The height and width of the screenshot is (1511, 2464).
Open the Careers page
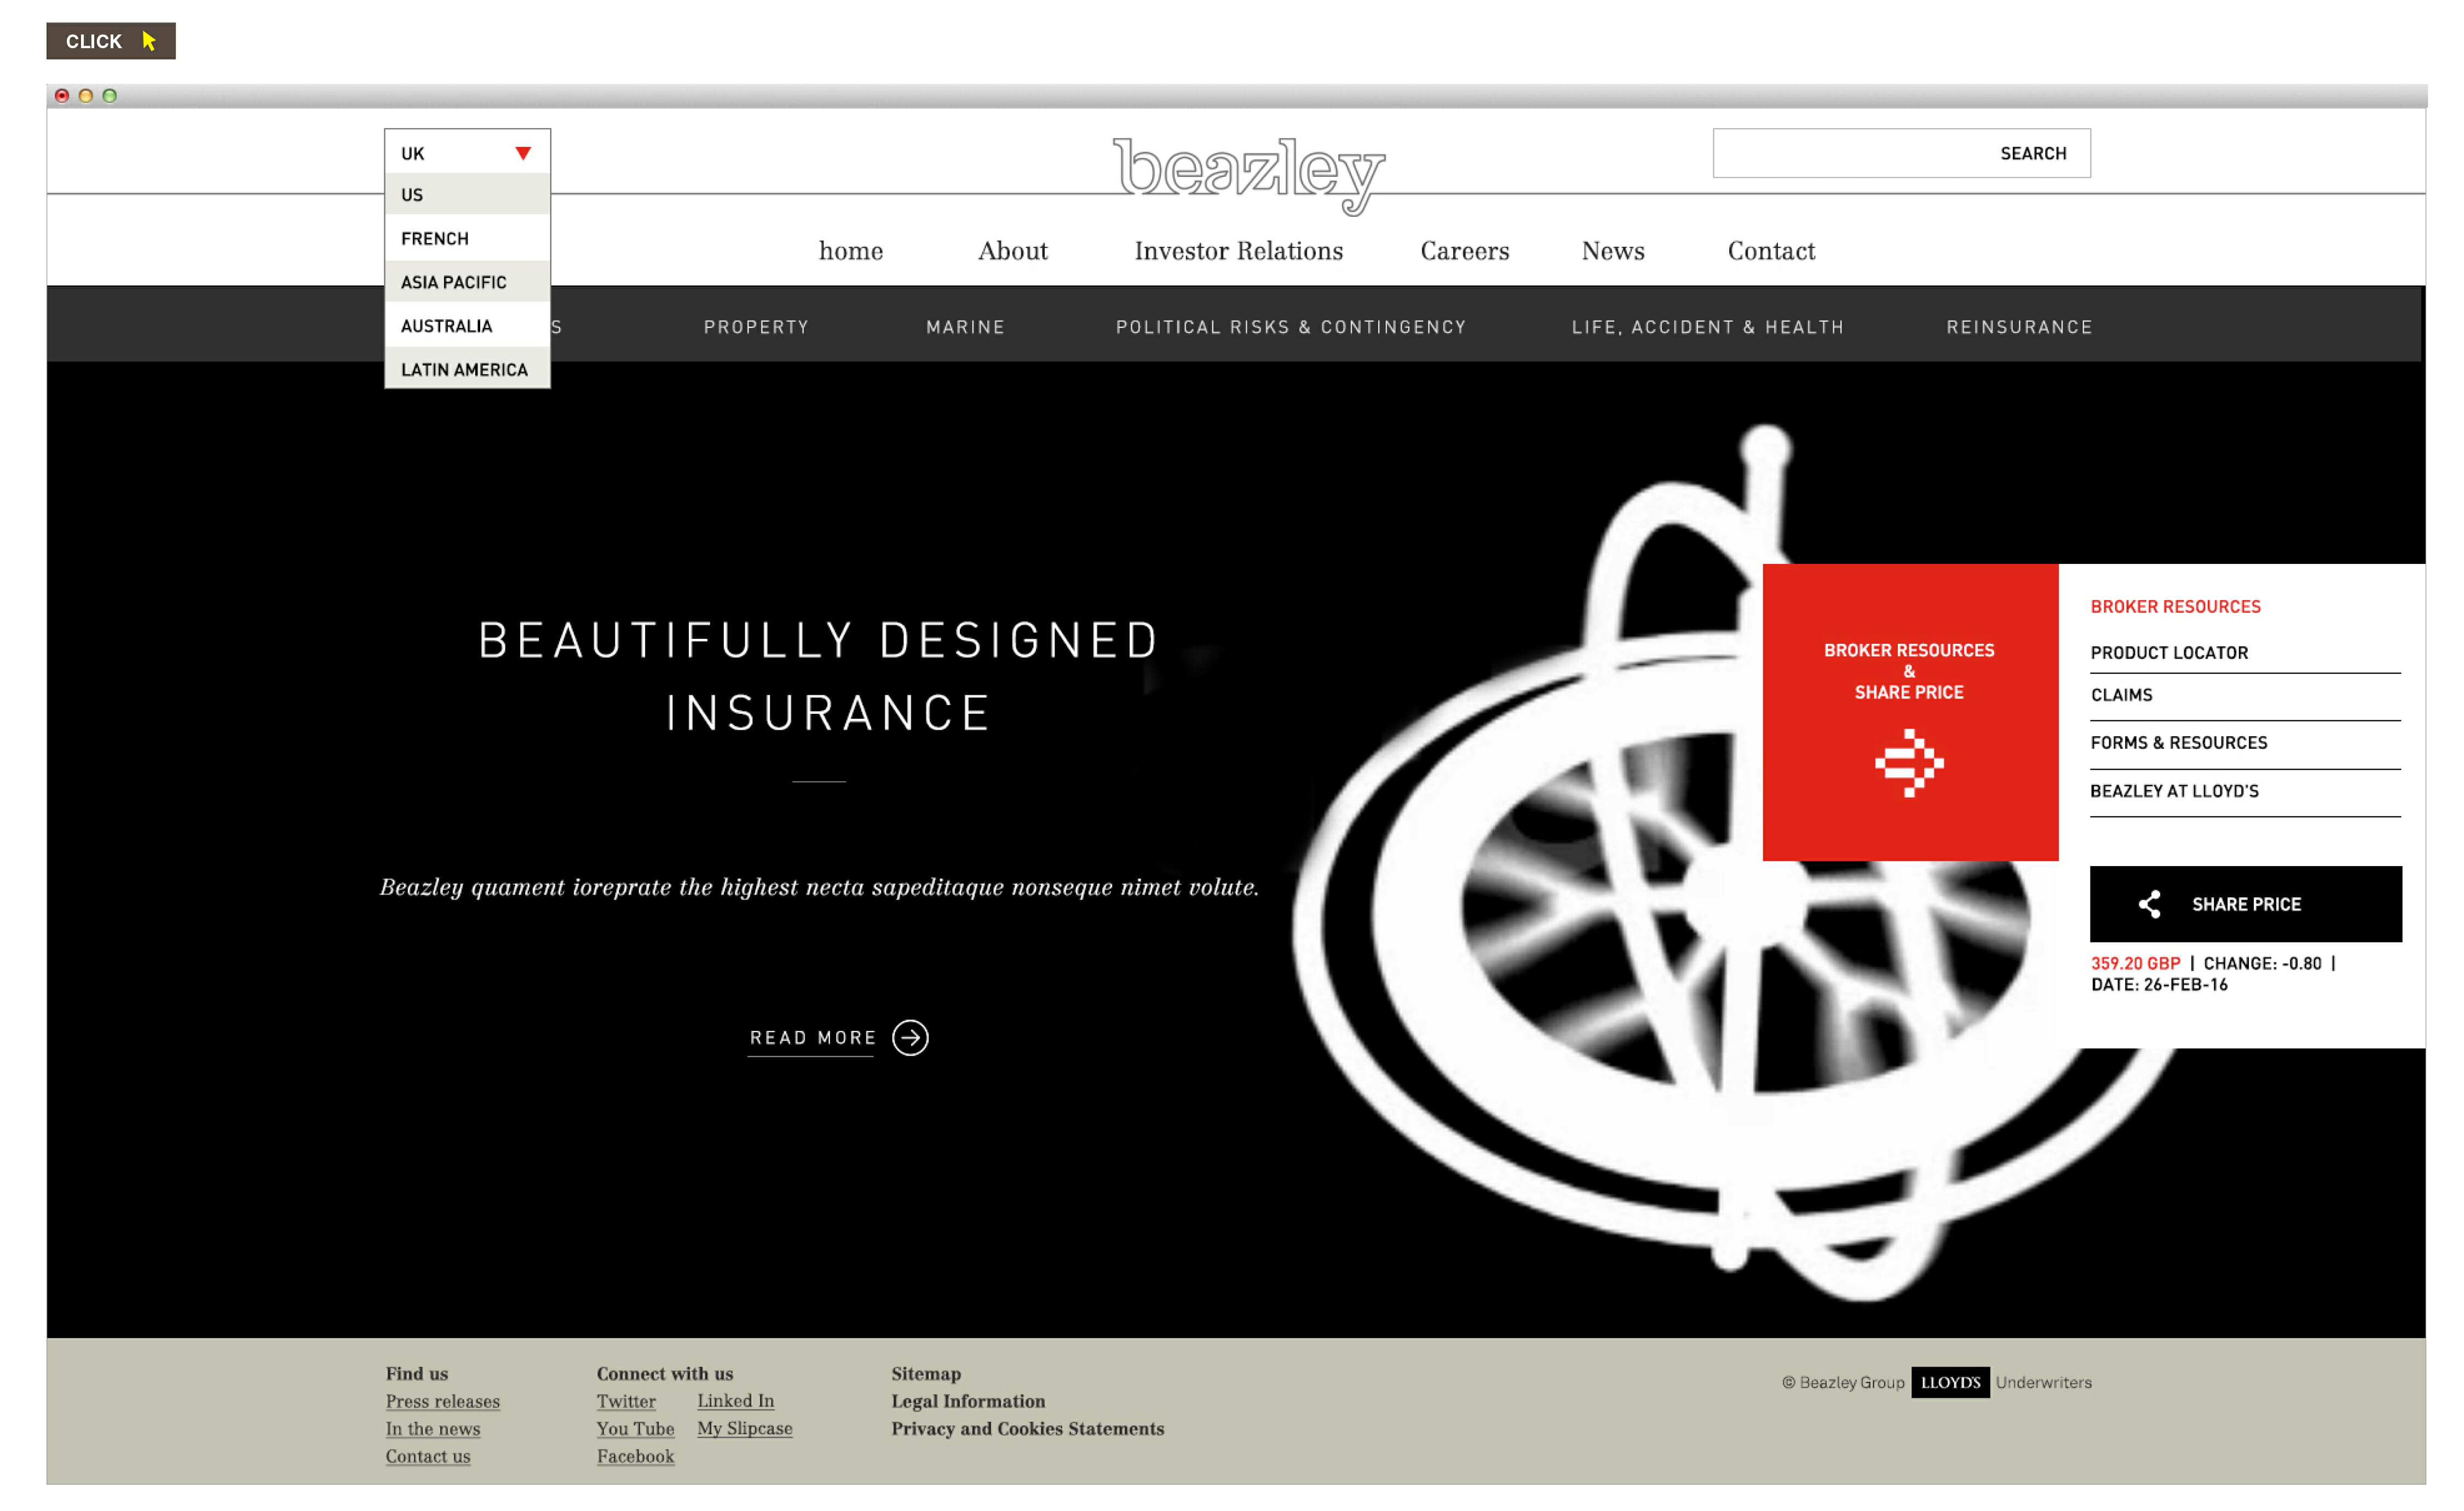[x=1464, y=251]
